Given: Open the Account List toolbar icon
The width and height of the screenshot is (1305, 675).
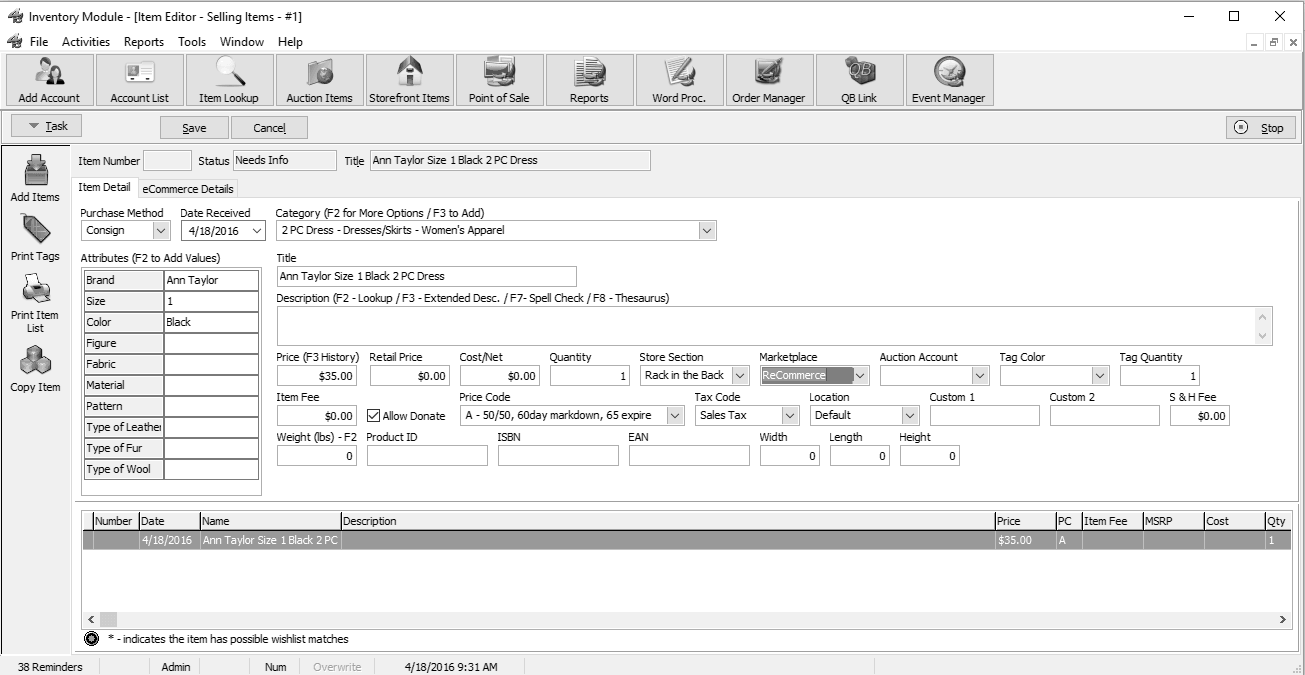Looking at the screenshot, I should [139, 80].
